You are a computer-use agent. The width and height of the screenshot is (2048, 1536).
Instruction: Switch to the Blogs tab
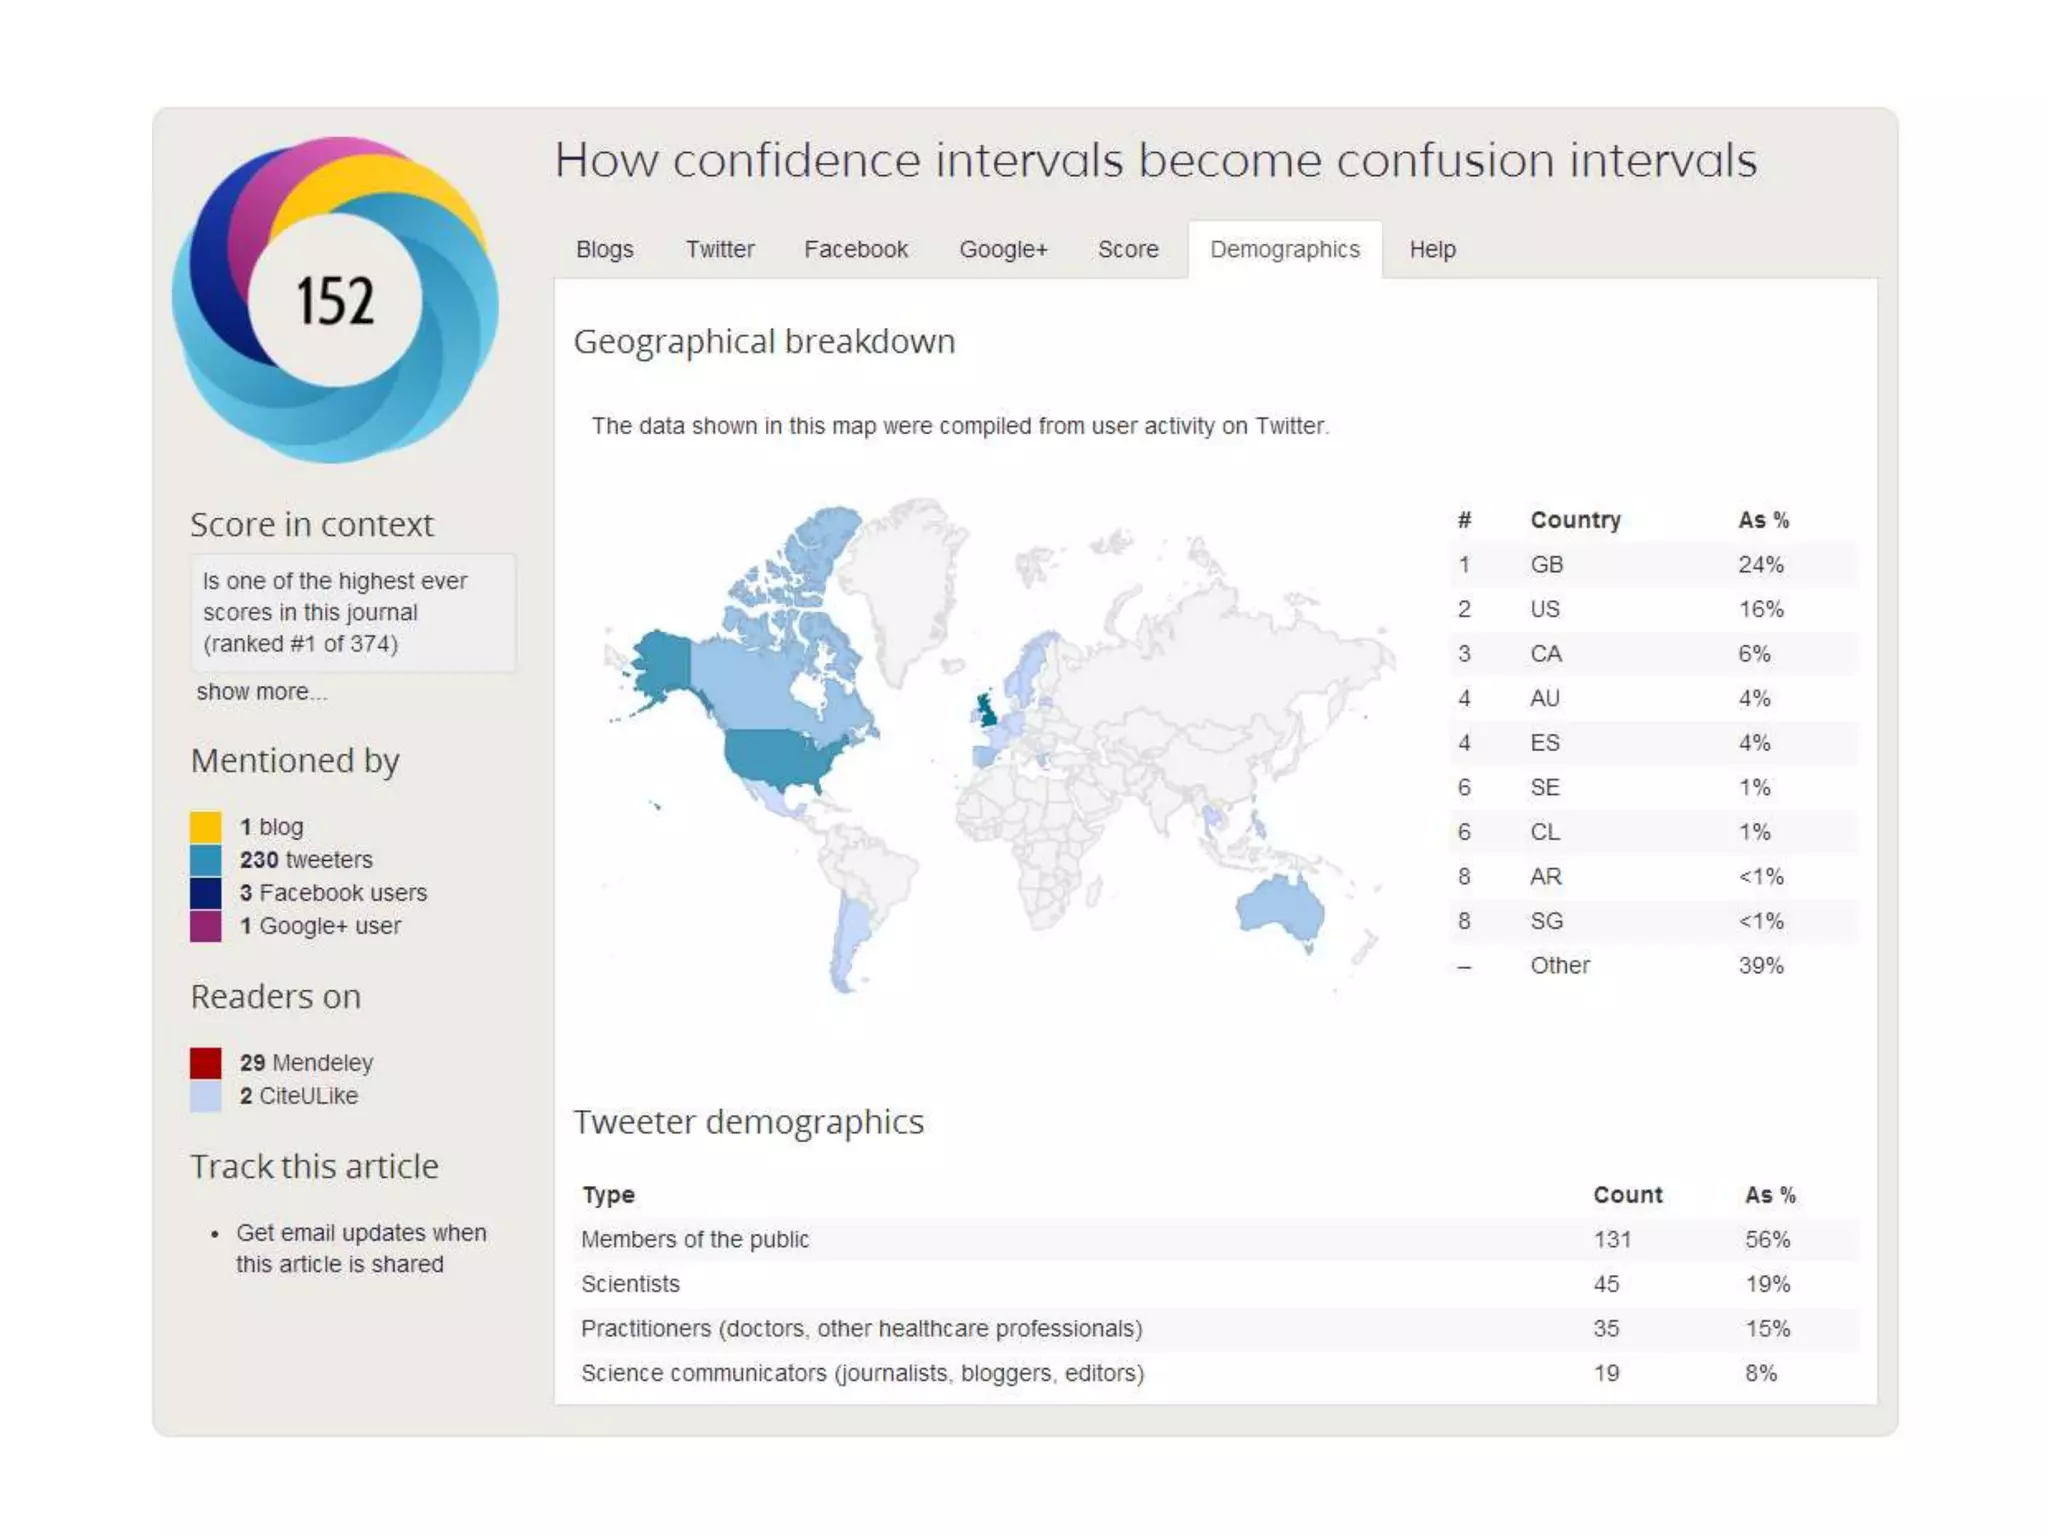[x=604, y=249]
